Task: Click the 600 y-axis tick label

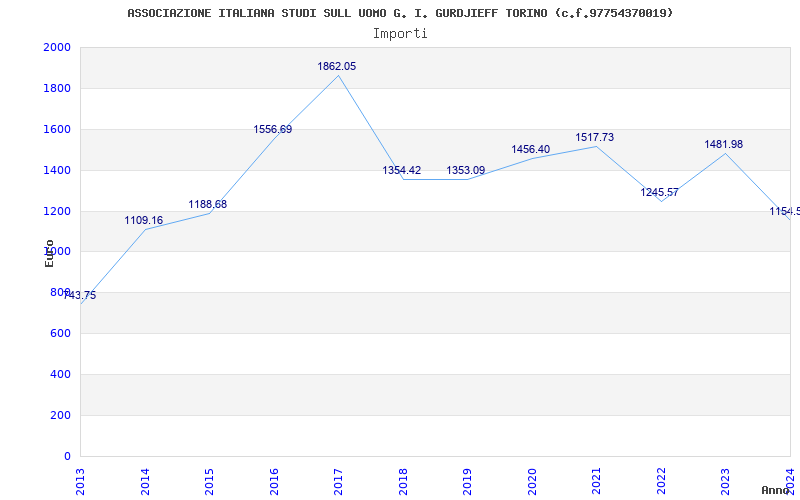Action: coord(60,333)
